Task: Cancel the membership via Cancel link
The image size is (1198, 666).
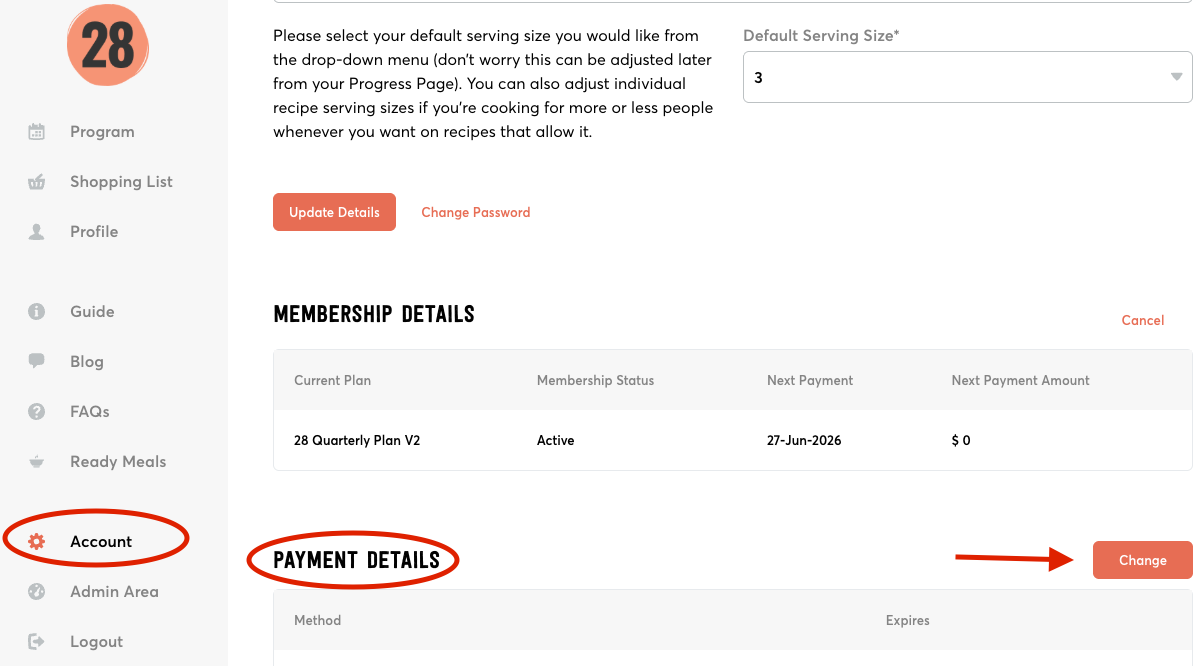Action: coord(1142,321)
